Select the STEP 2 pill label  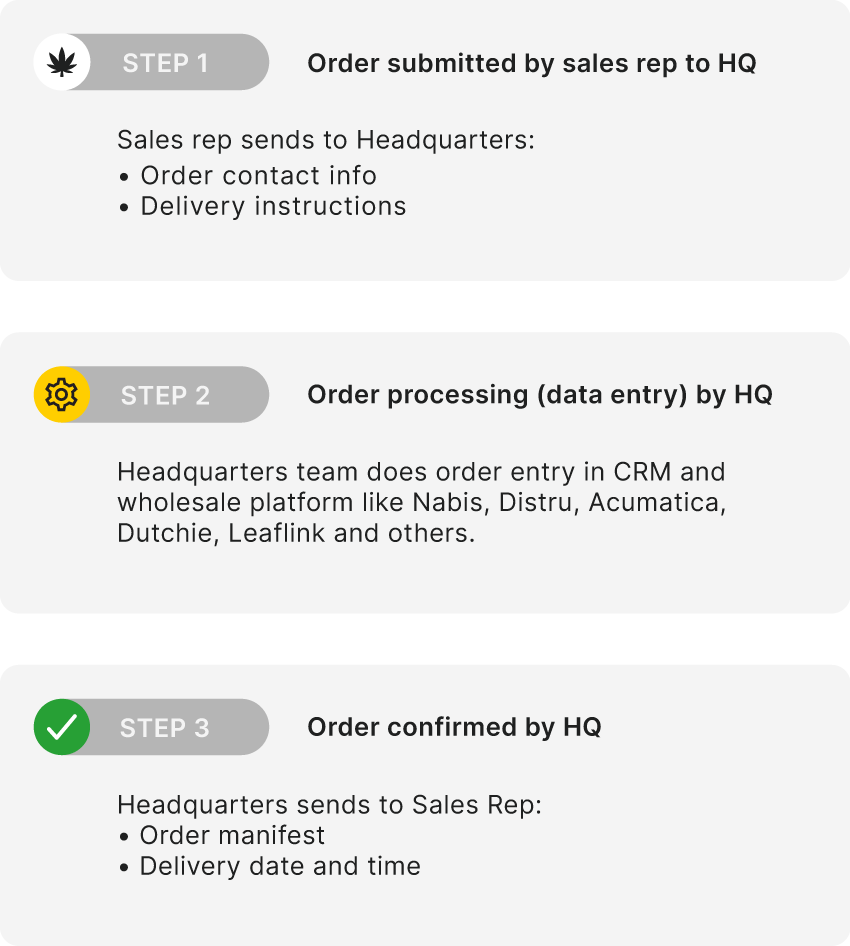(x=165, y=395)
